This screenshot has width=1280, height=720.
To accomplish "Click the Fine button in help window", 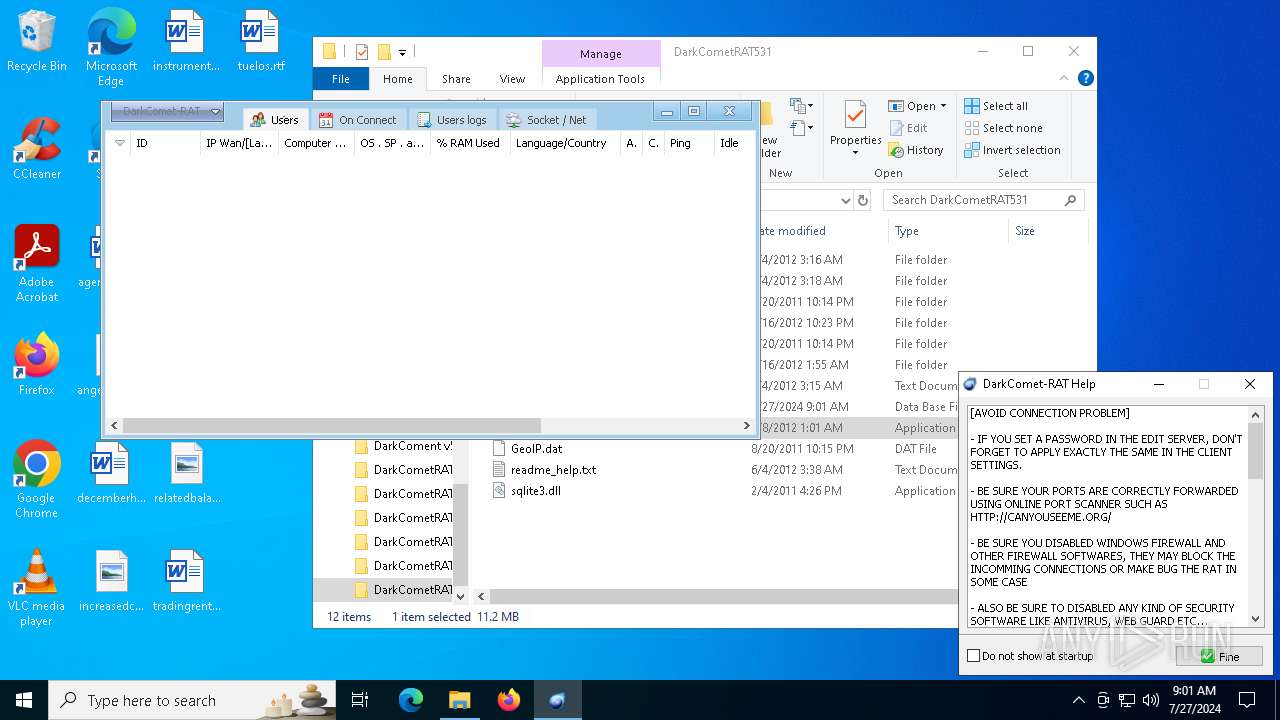I will 1219,656.
